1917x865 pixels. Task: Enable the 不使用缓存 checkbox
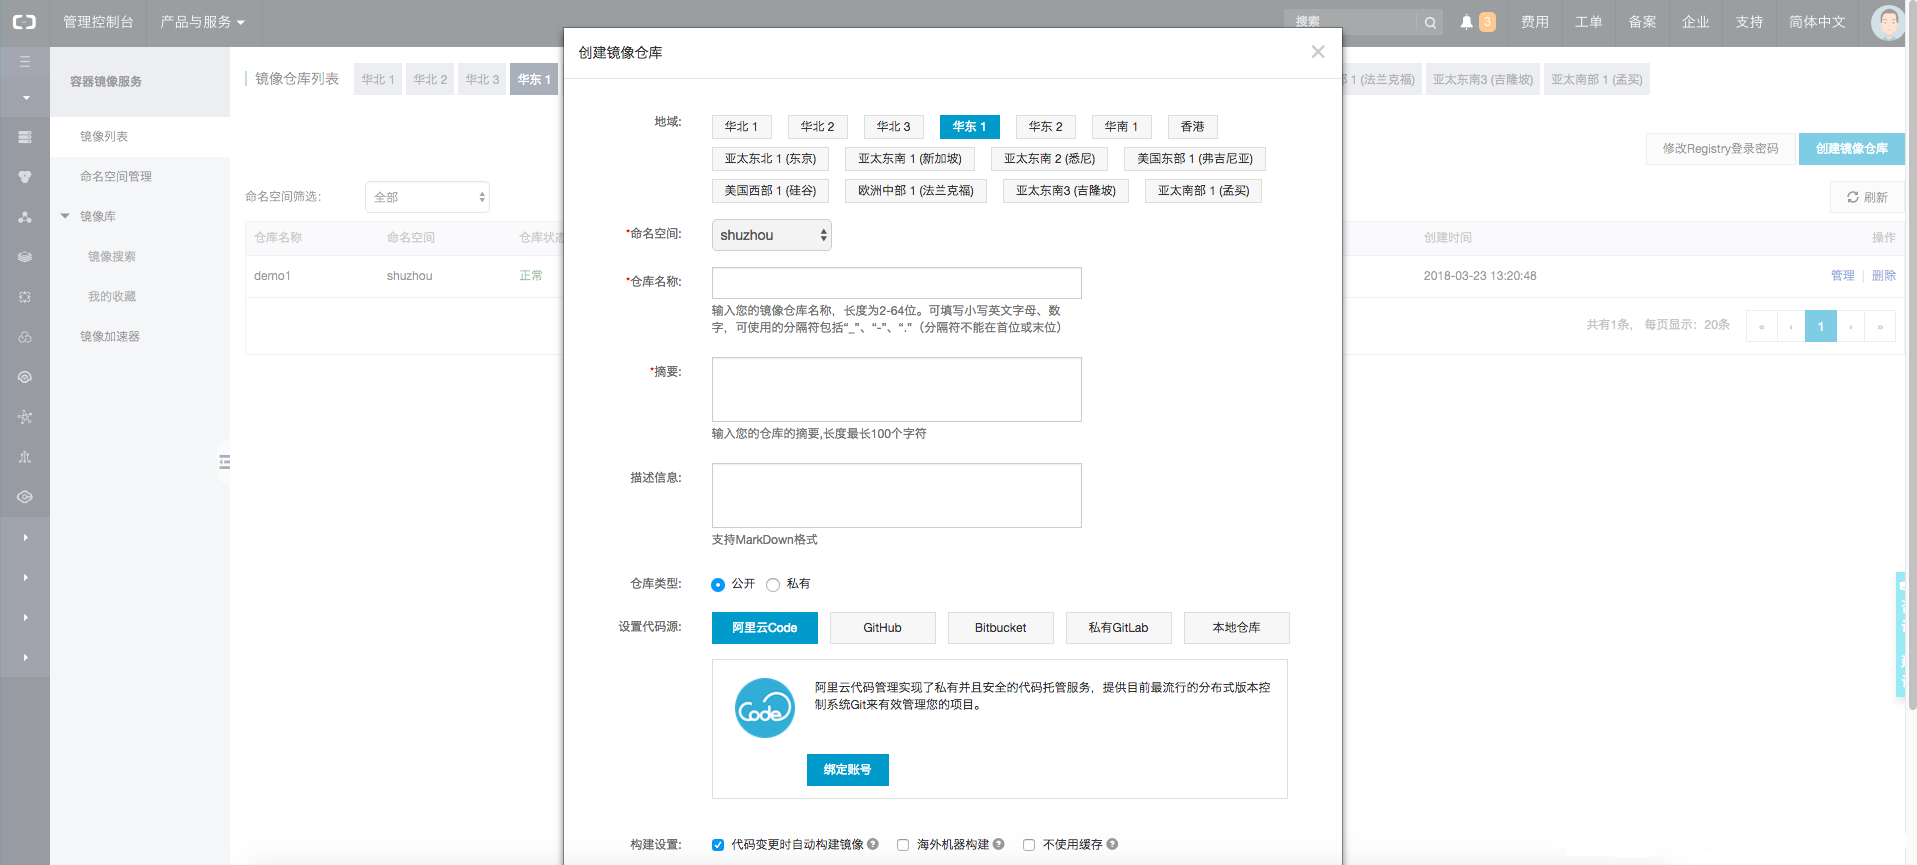point(1029,845)
